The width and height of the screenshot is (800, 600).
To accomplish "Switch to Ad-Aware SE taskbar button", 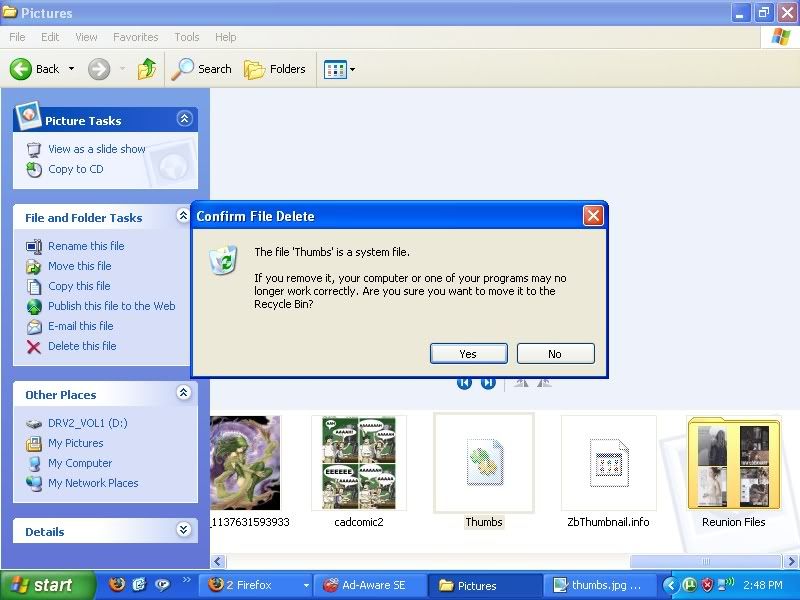I will [369, 585].
